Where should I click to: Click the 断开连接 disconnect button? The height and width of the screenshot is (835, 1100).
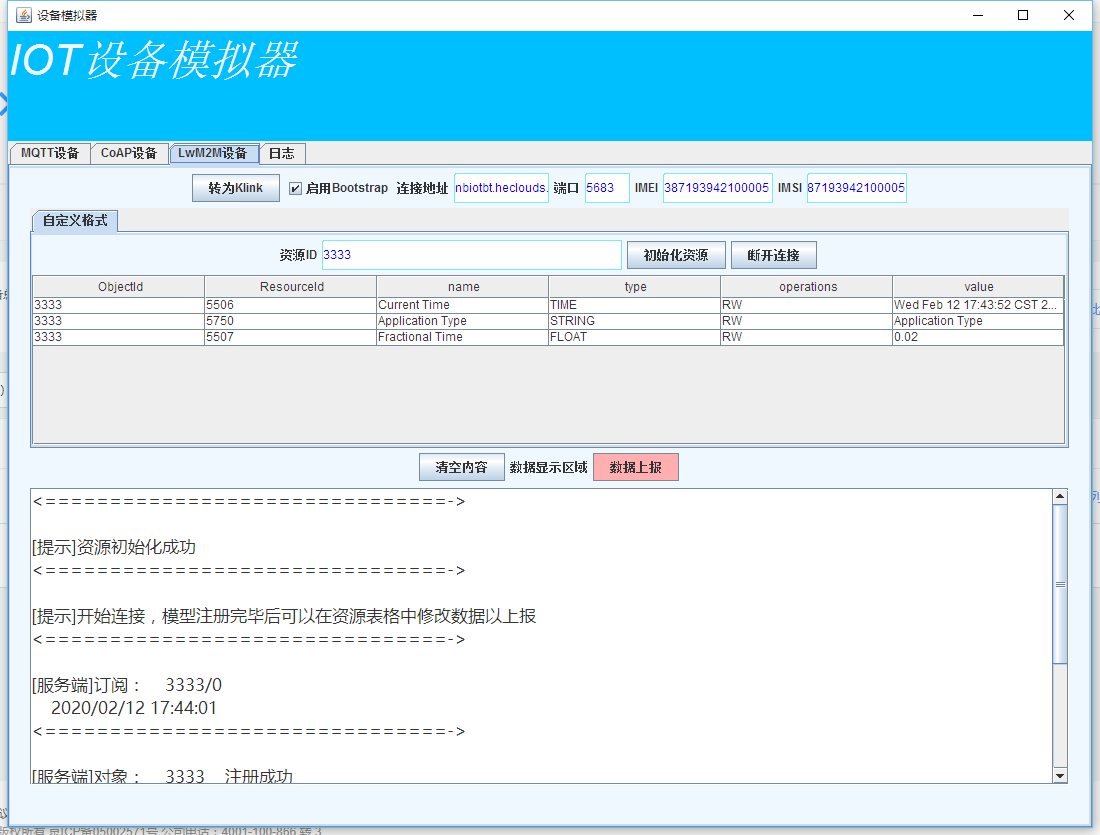pyautogui.click(x=773, y=255)
